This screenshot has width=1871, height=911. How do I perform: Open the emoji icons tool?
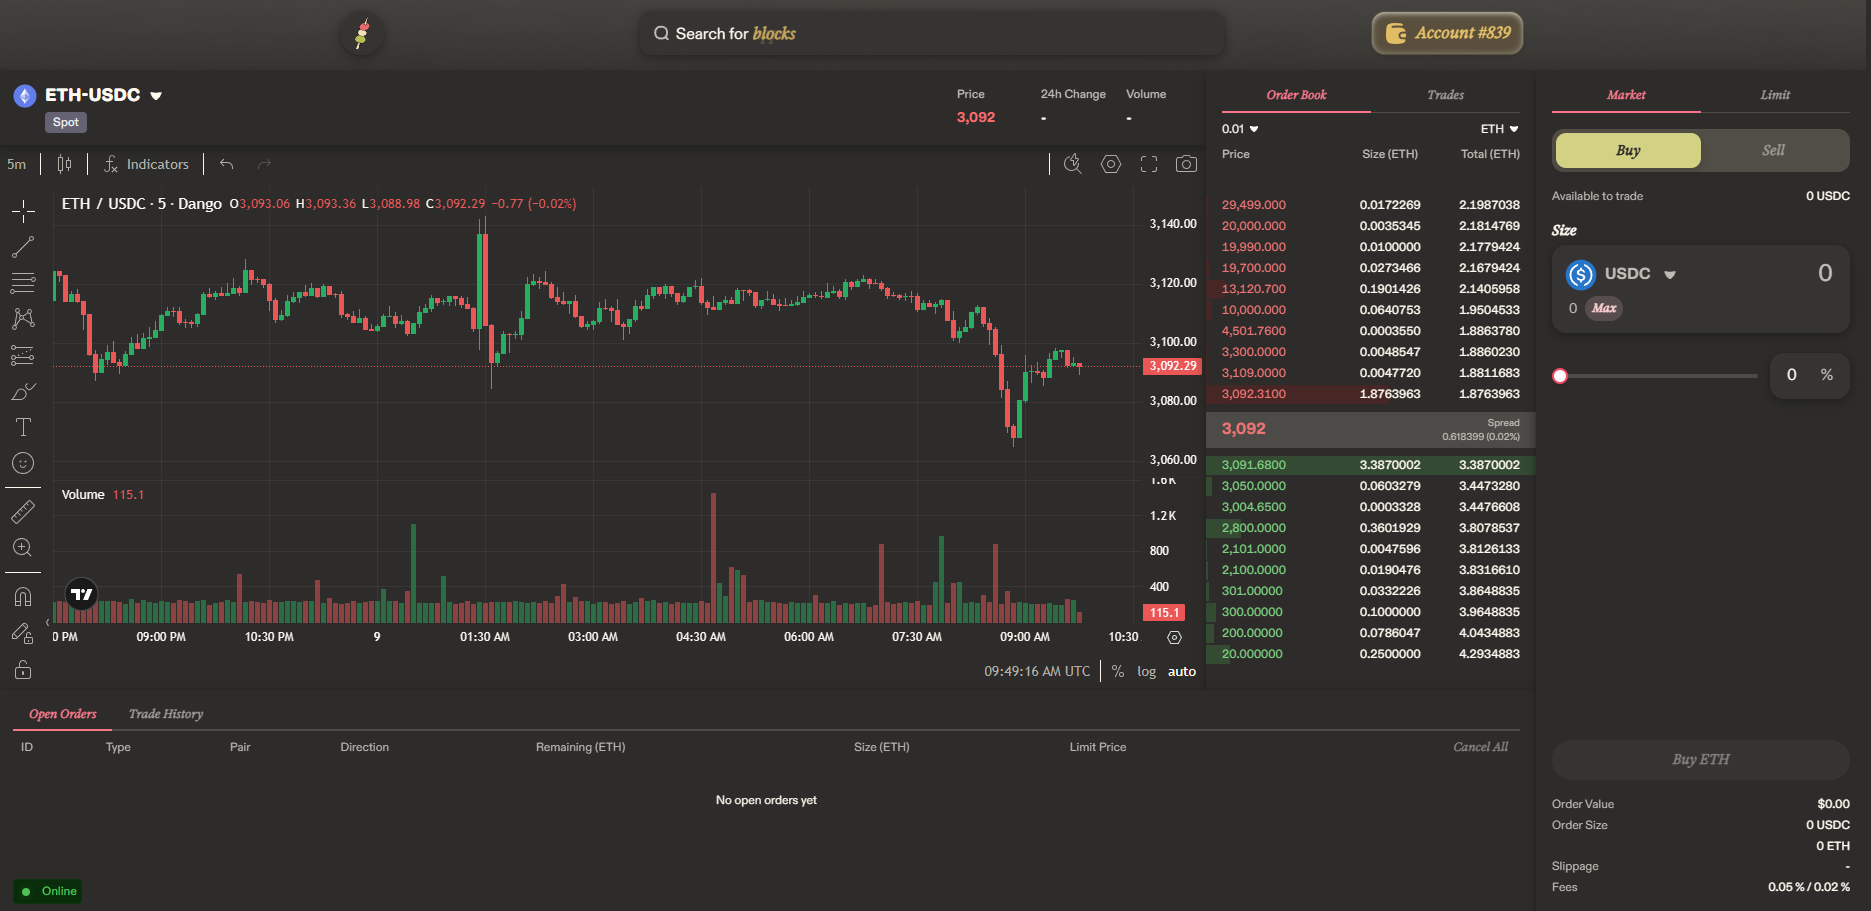(x=23, y=463)
